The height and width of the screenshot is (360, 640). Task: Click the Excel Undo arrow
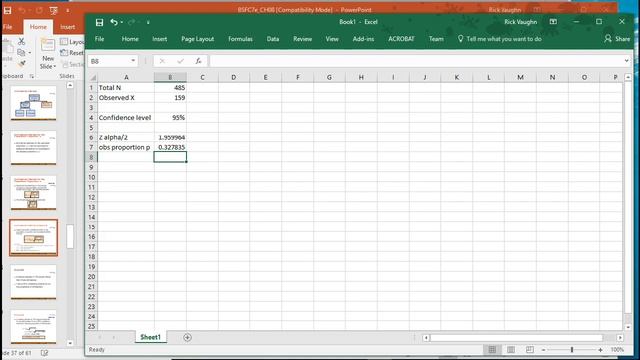(114, 22)
